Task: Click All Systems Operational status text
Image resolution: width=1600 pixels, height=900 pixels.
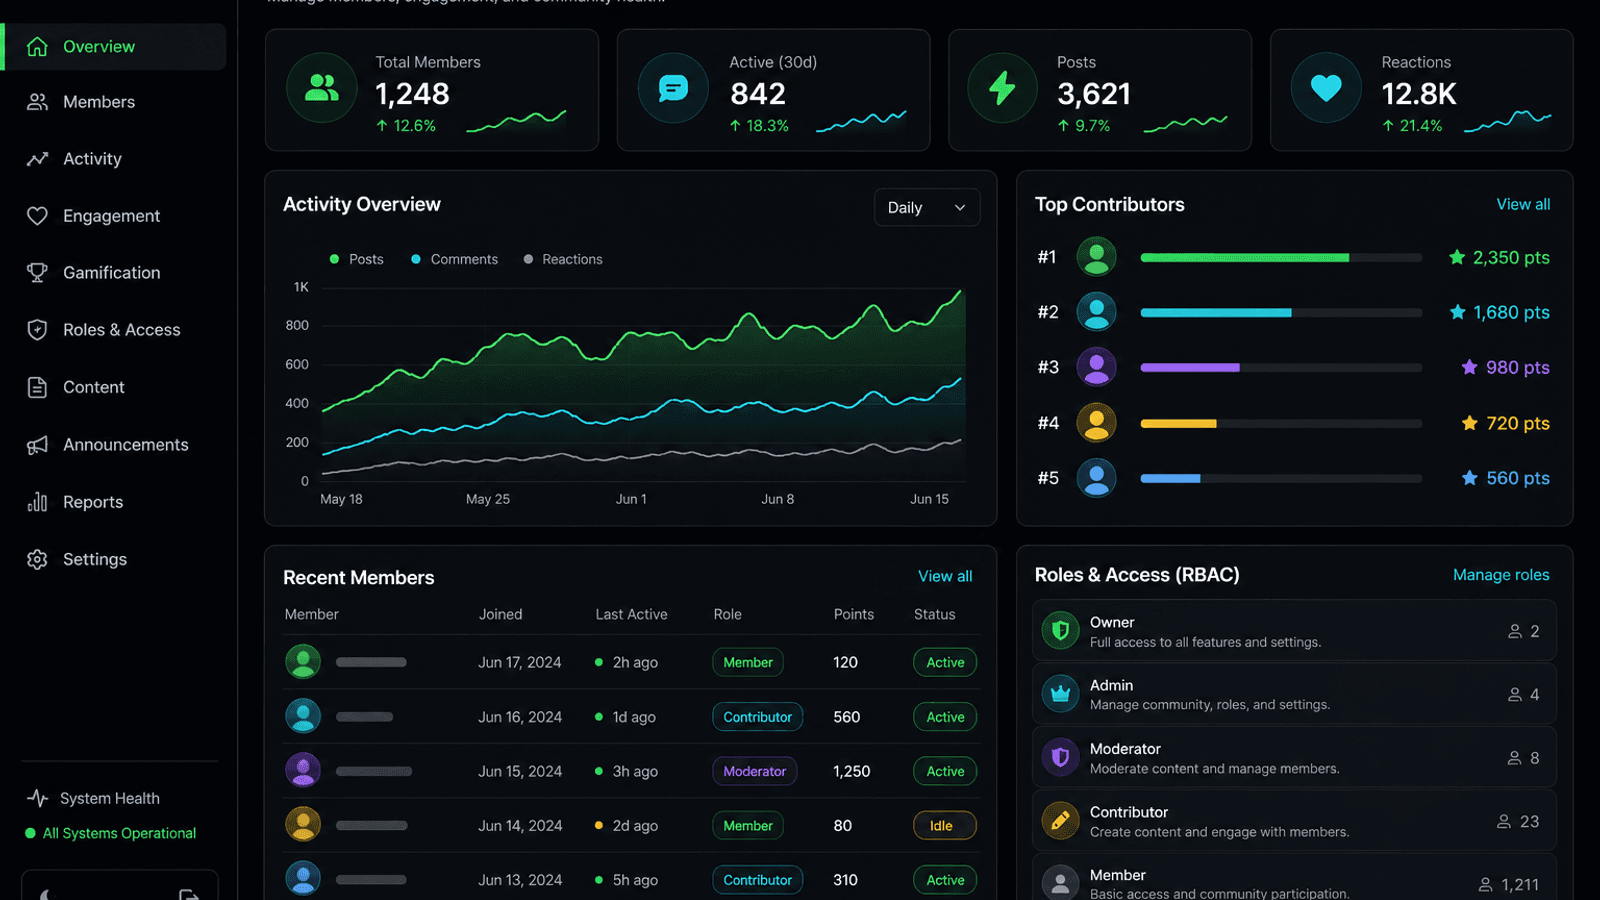Action: (119, 833)
